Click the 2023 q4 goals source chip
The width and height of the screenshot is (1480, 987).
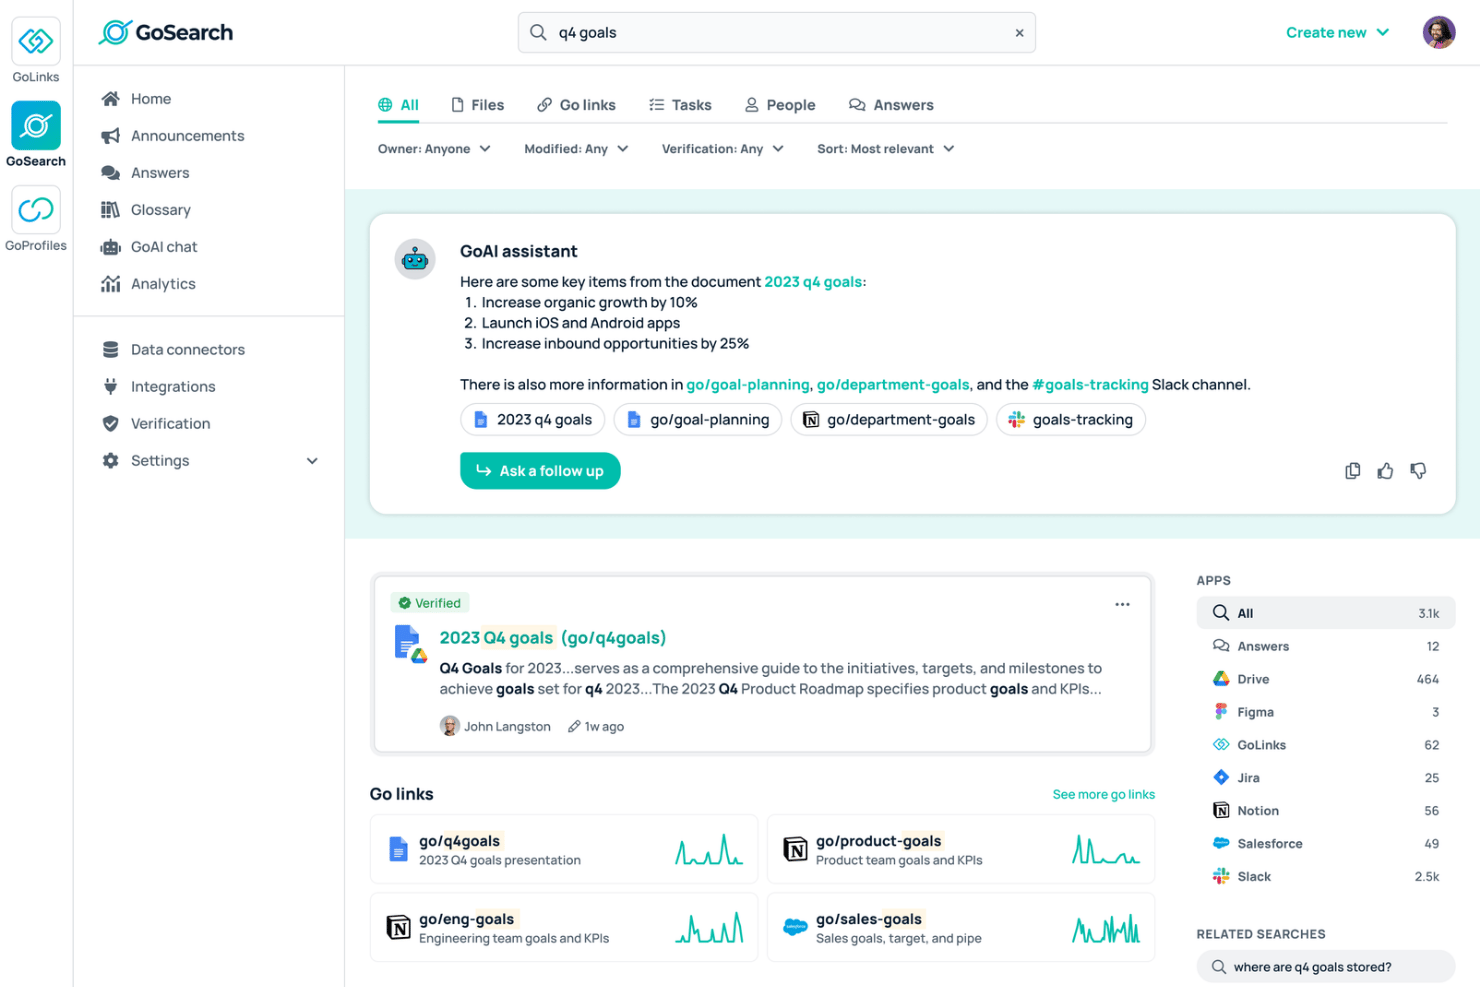(x=533, y=420)
